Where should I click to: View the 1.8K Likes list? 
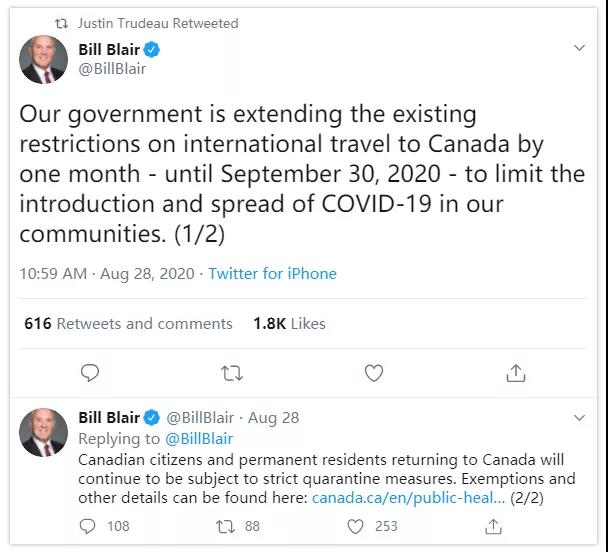pos(289,324)
